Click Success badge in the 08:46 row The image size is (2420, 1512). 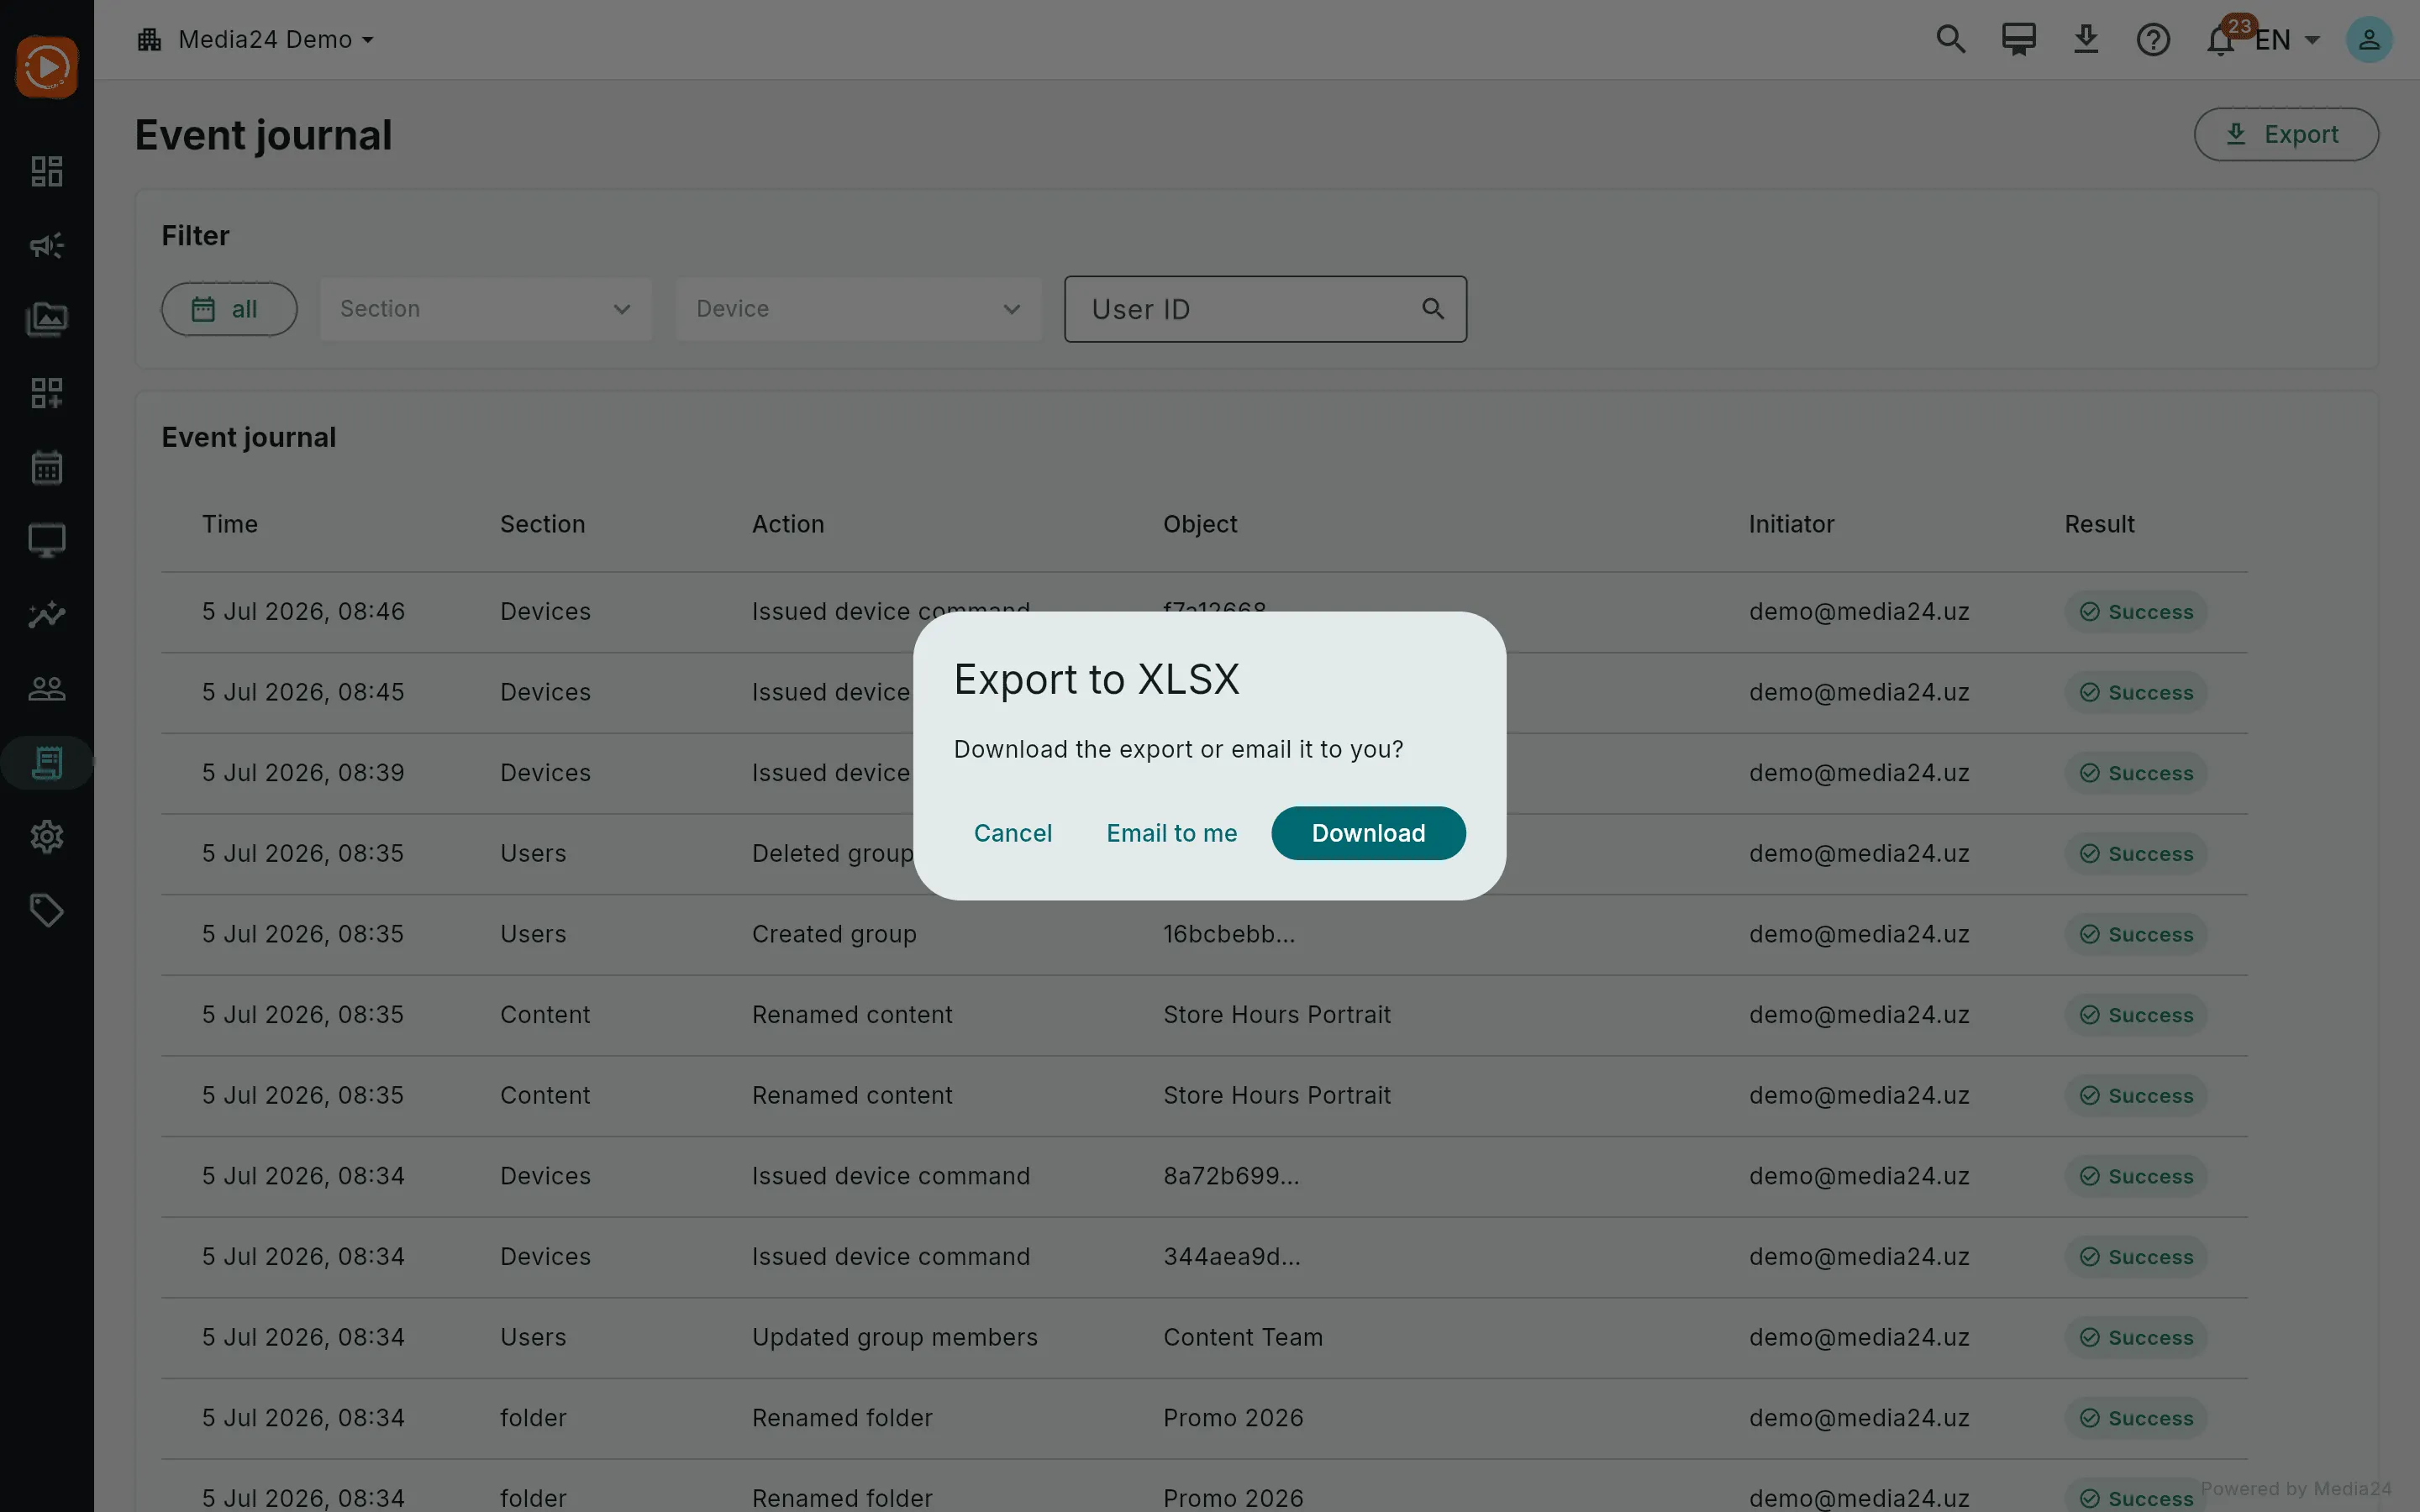(2136, 612)
